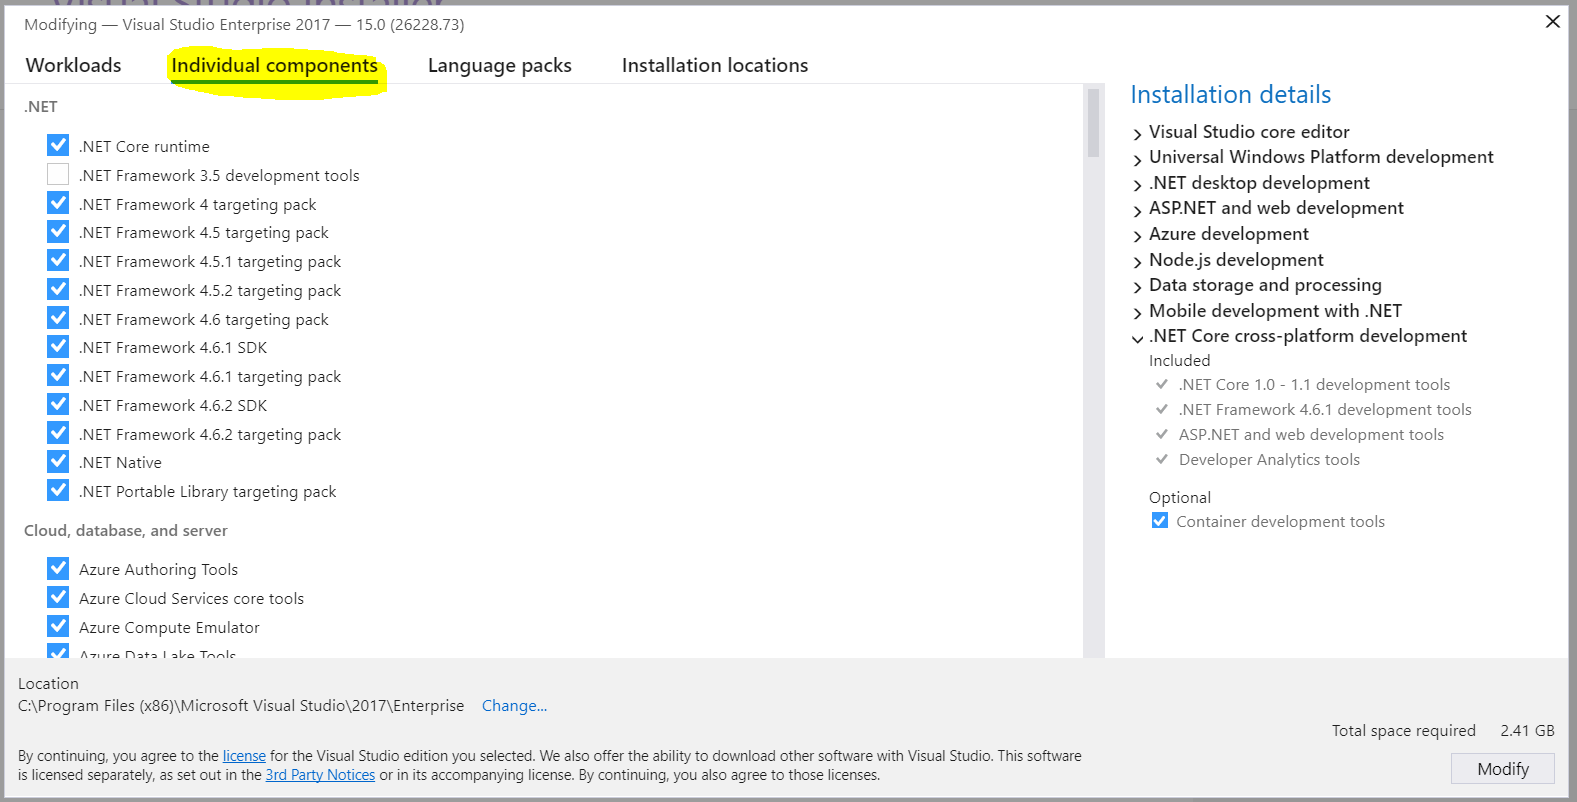
Task: Click Change to edit installation location
Action: [514, 705]
